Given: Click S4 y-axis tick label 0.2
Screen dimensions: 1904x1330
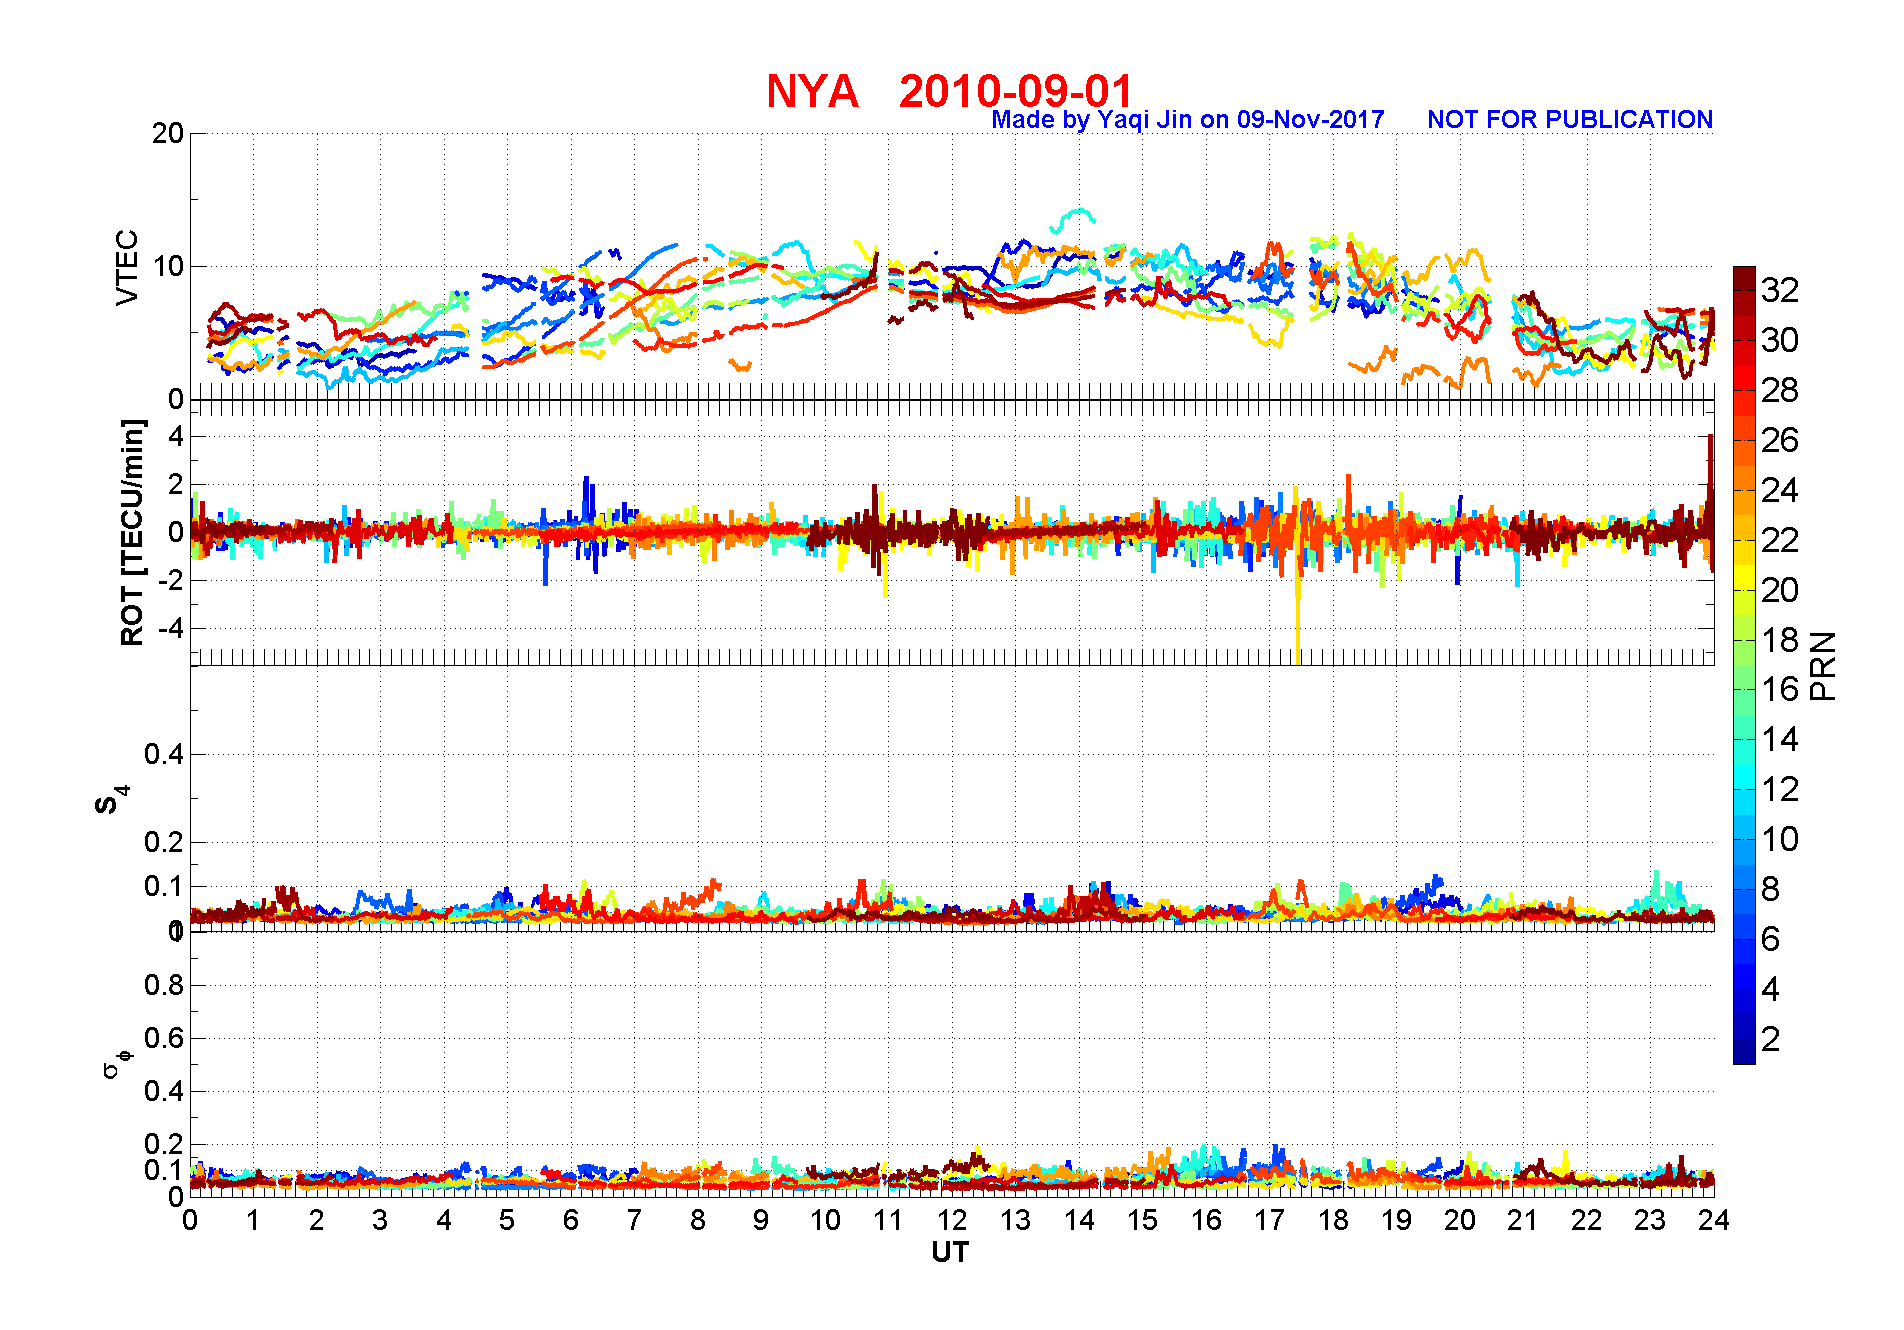Looking at the screenshot, I should pos(164,842).
